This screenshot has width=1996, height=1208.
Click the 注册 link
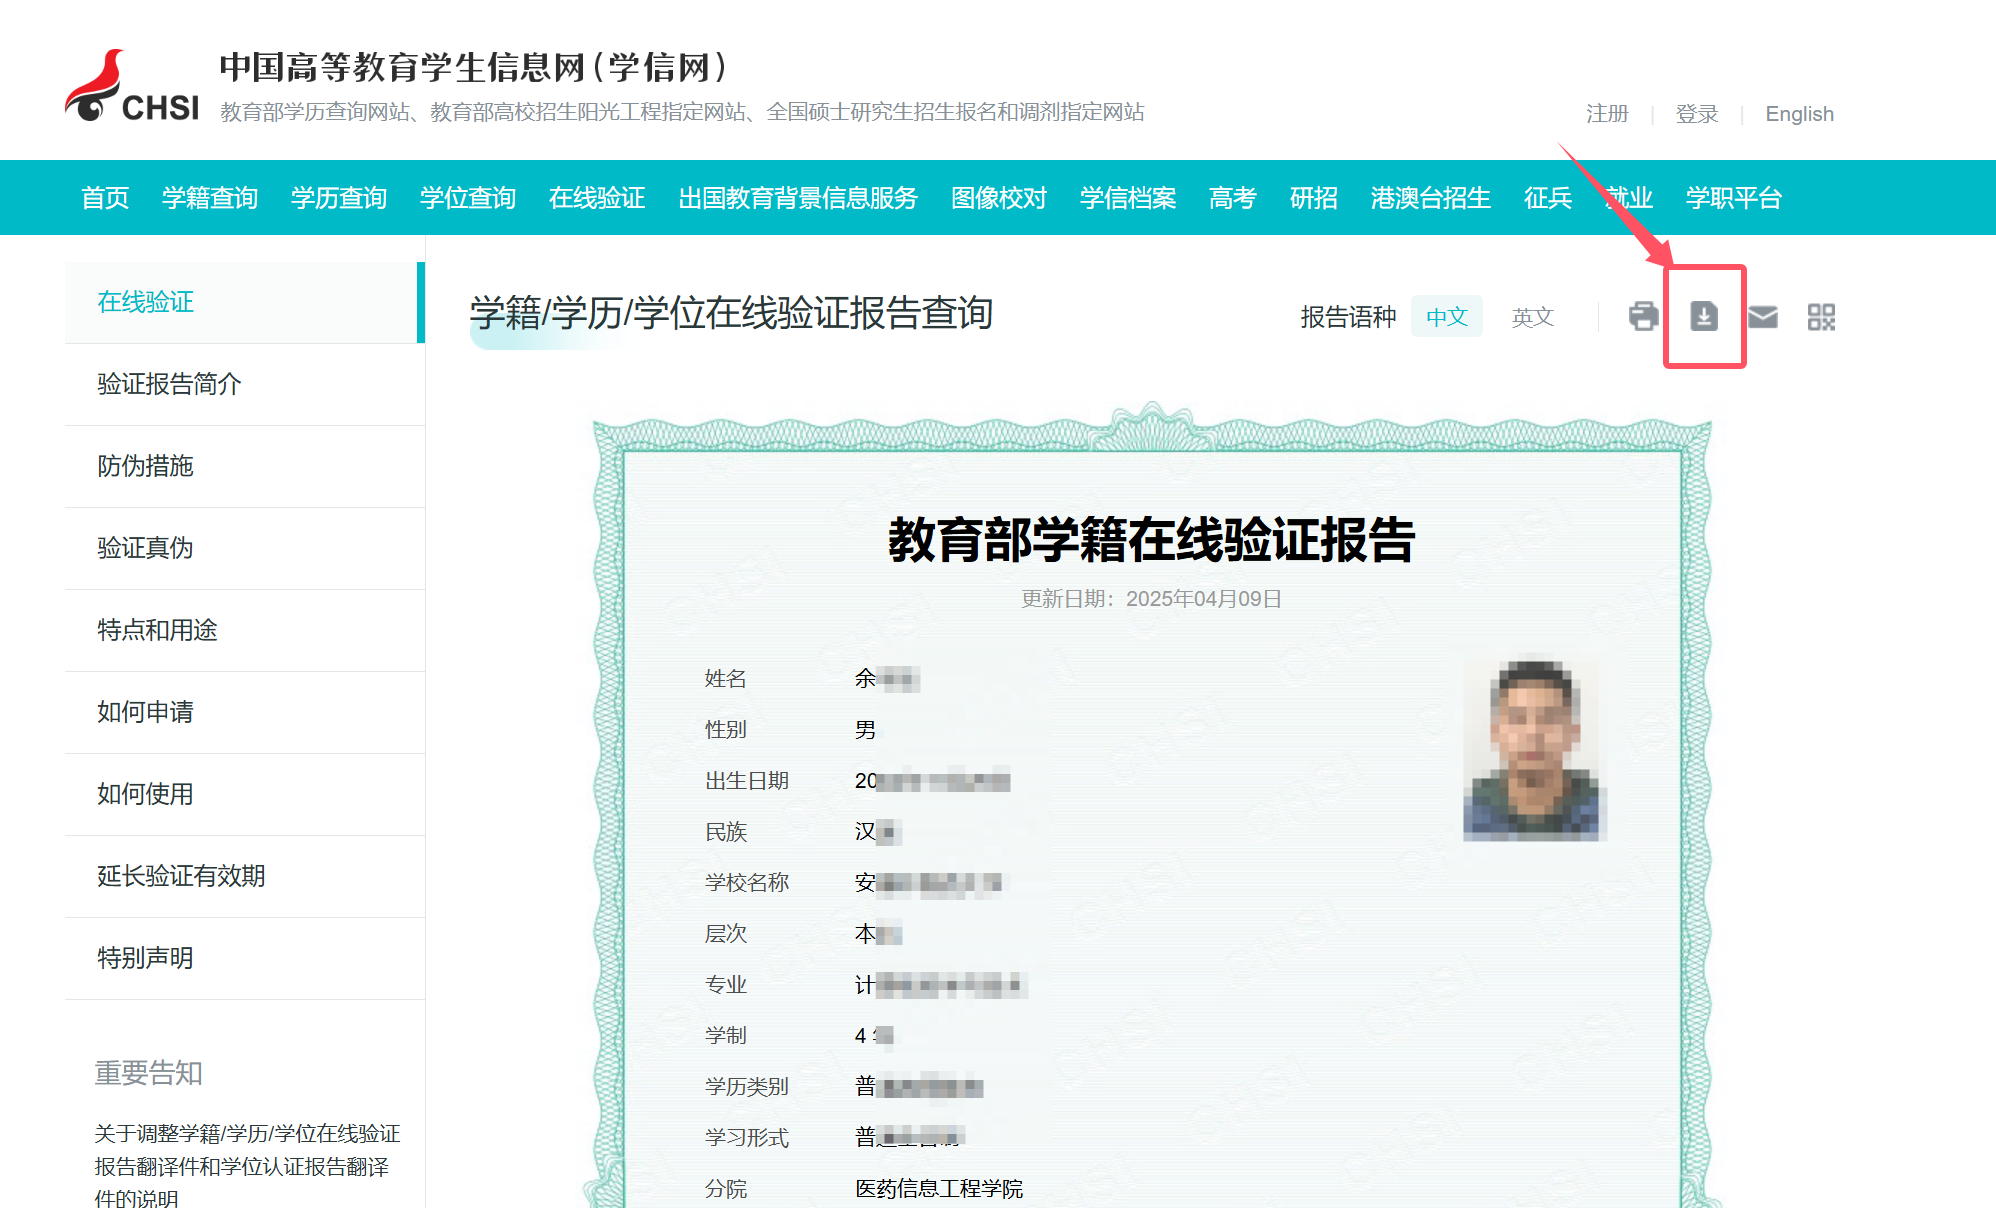click(x=1607, y=114)
